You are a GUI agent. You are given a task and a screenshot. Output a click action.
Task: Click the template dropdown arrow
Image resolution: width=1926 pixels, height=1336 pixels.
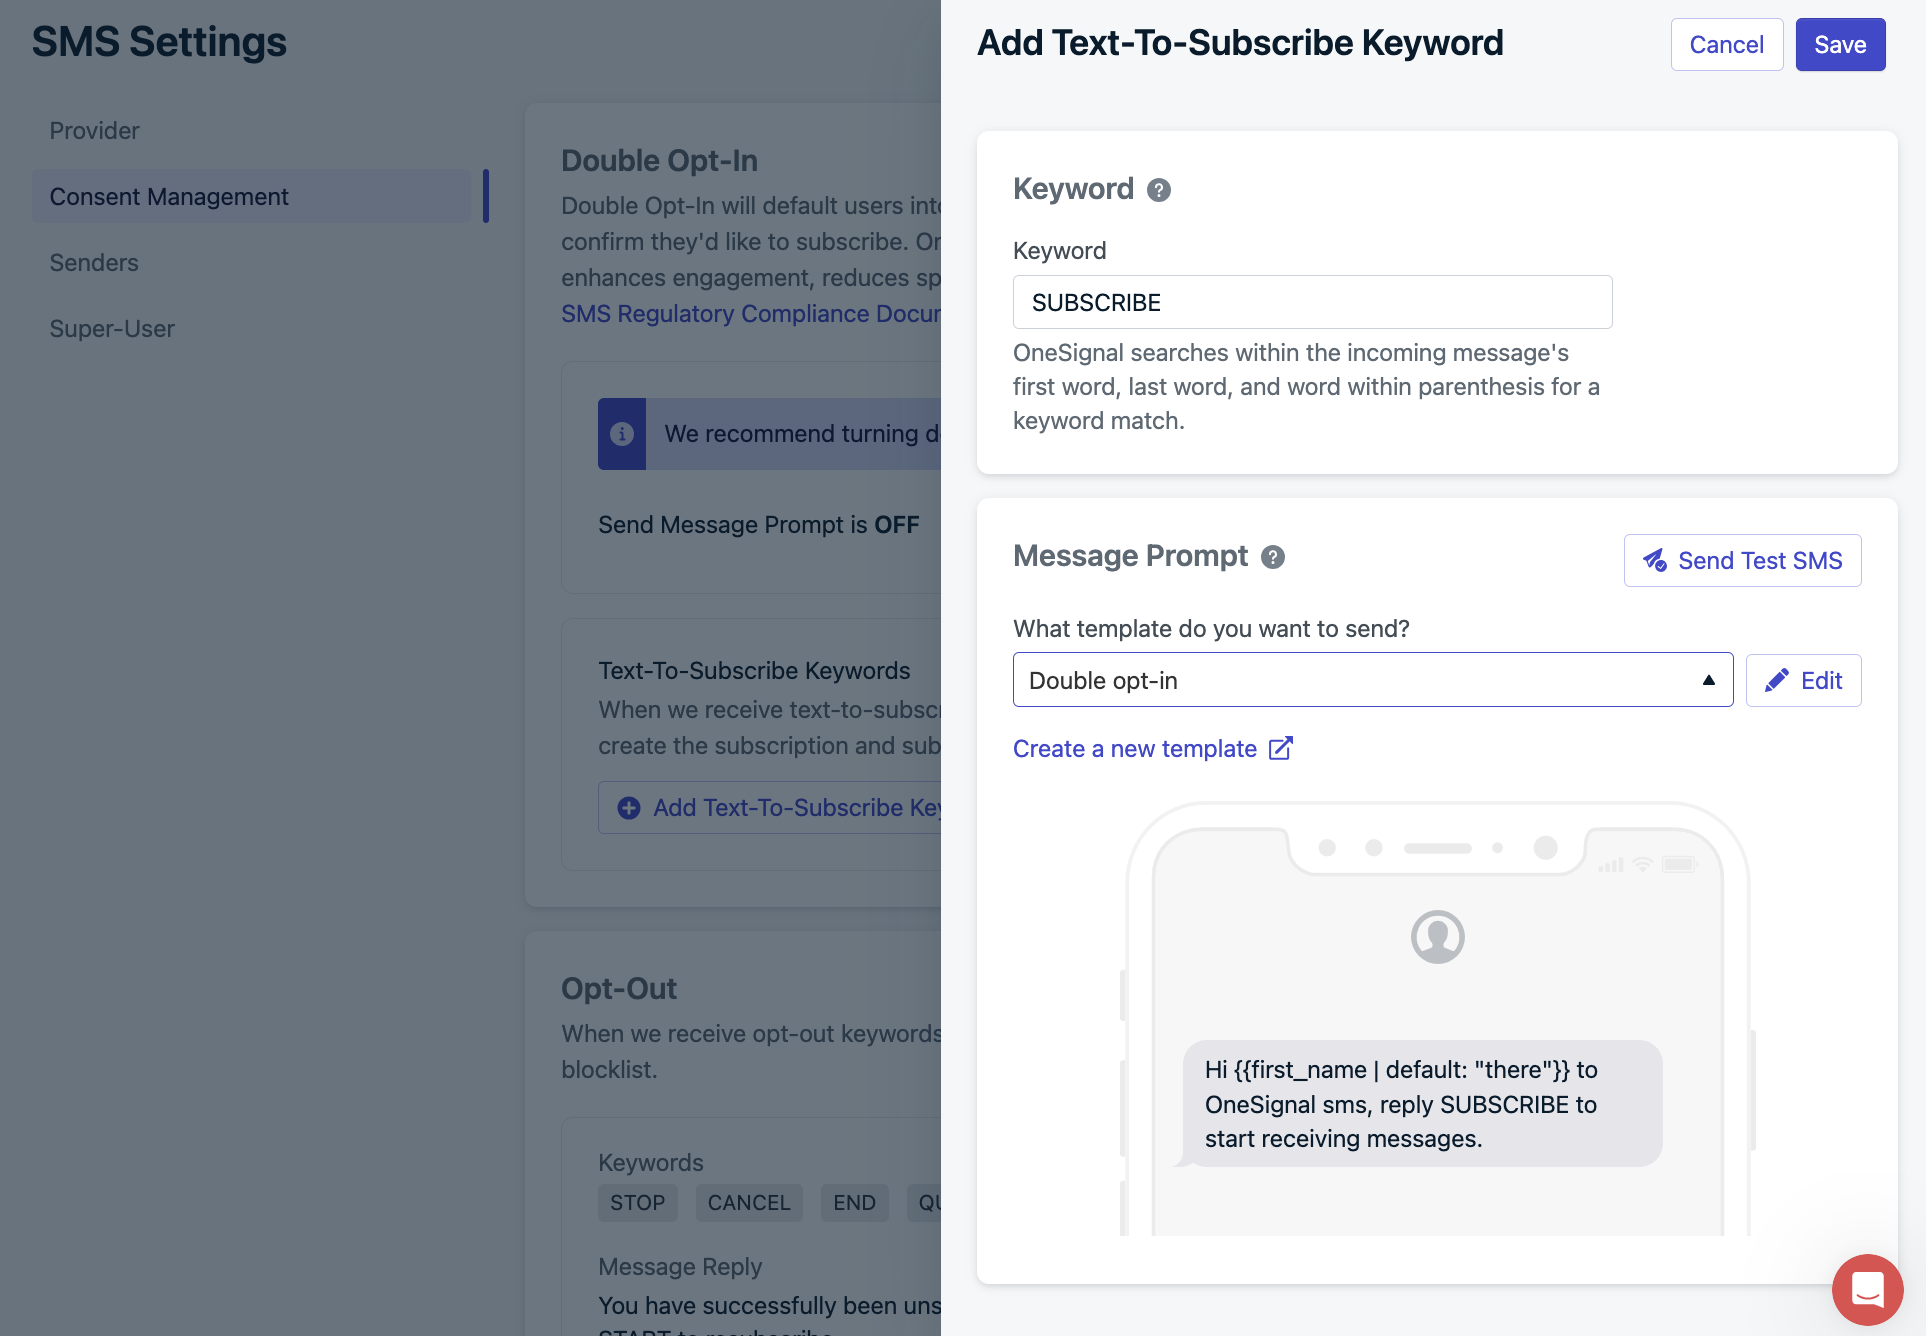[x=1709, y=680]
